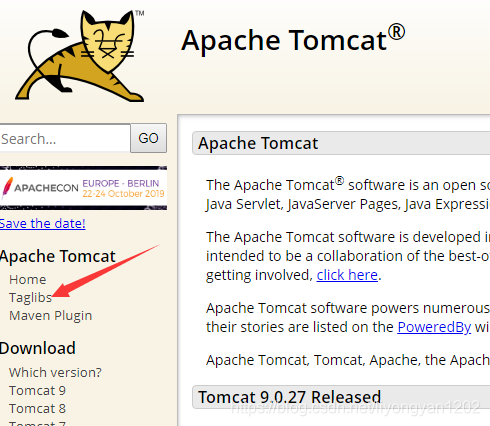
Task: Click the 'Tomcat 9.0.27 Released' heading
Action: 289,397
